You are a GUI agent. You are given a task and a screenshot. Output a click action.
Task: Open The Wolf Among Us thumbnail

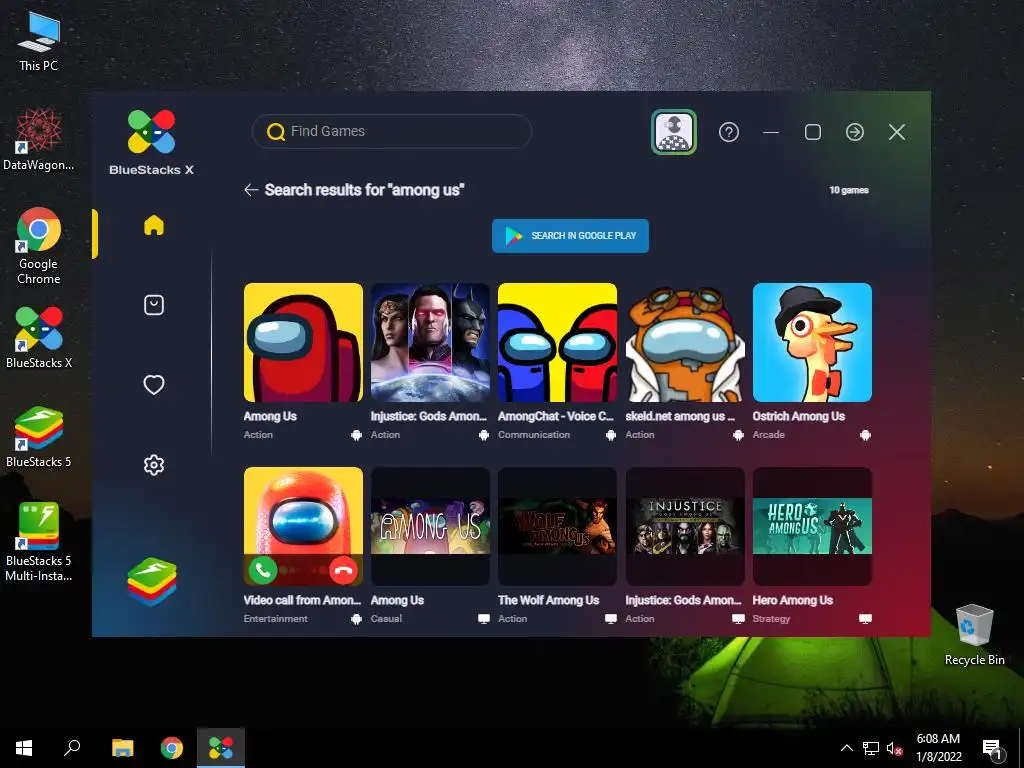[557, 526]
